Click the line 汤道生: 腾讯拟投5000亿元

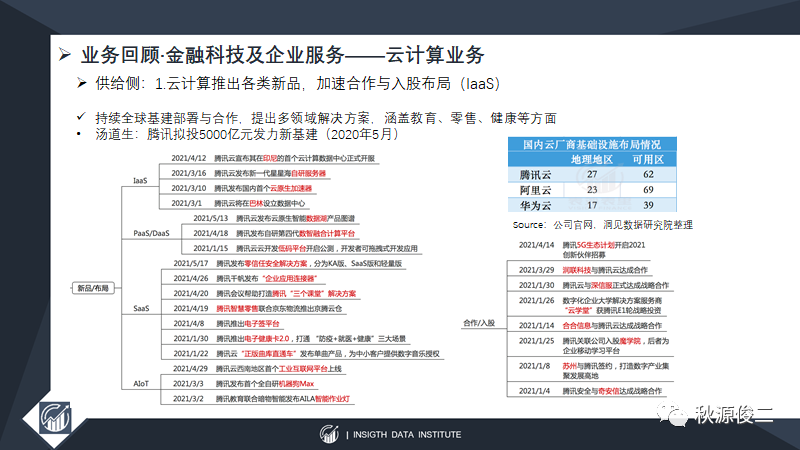pos(247,134)
